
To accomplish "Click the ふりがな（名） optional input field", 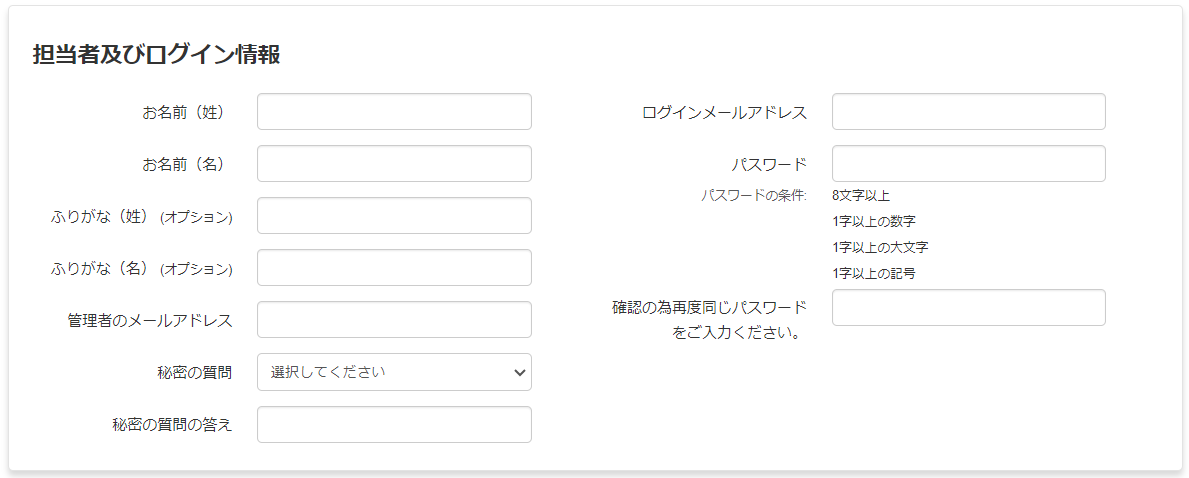I will pos(394,268).
